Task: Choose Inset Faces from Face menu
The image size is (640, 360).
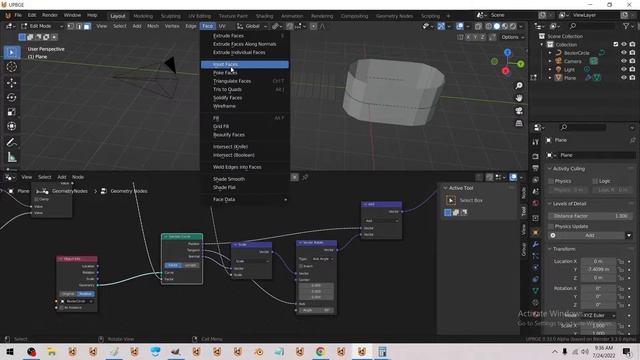Action: (x=244, y=64)
